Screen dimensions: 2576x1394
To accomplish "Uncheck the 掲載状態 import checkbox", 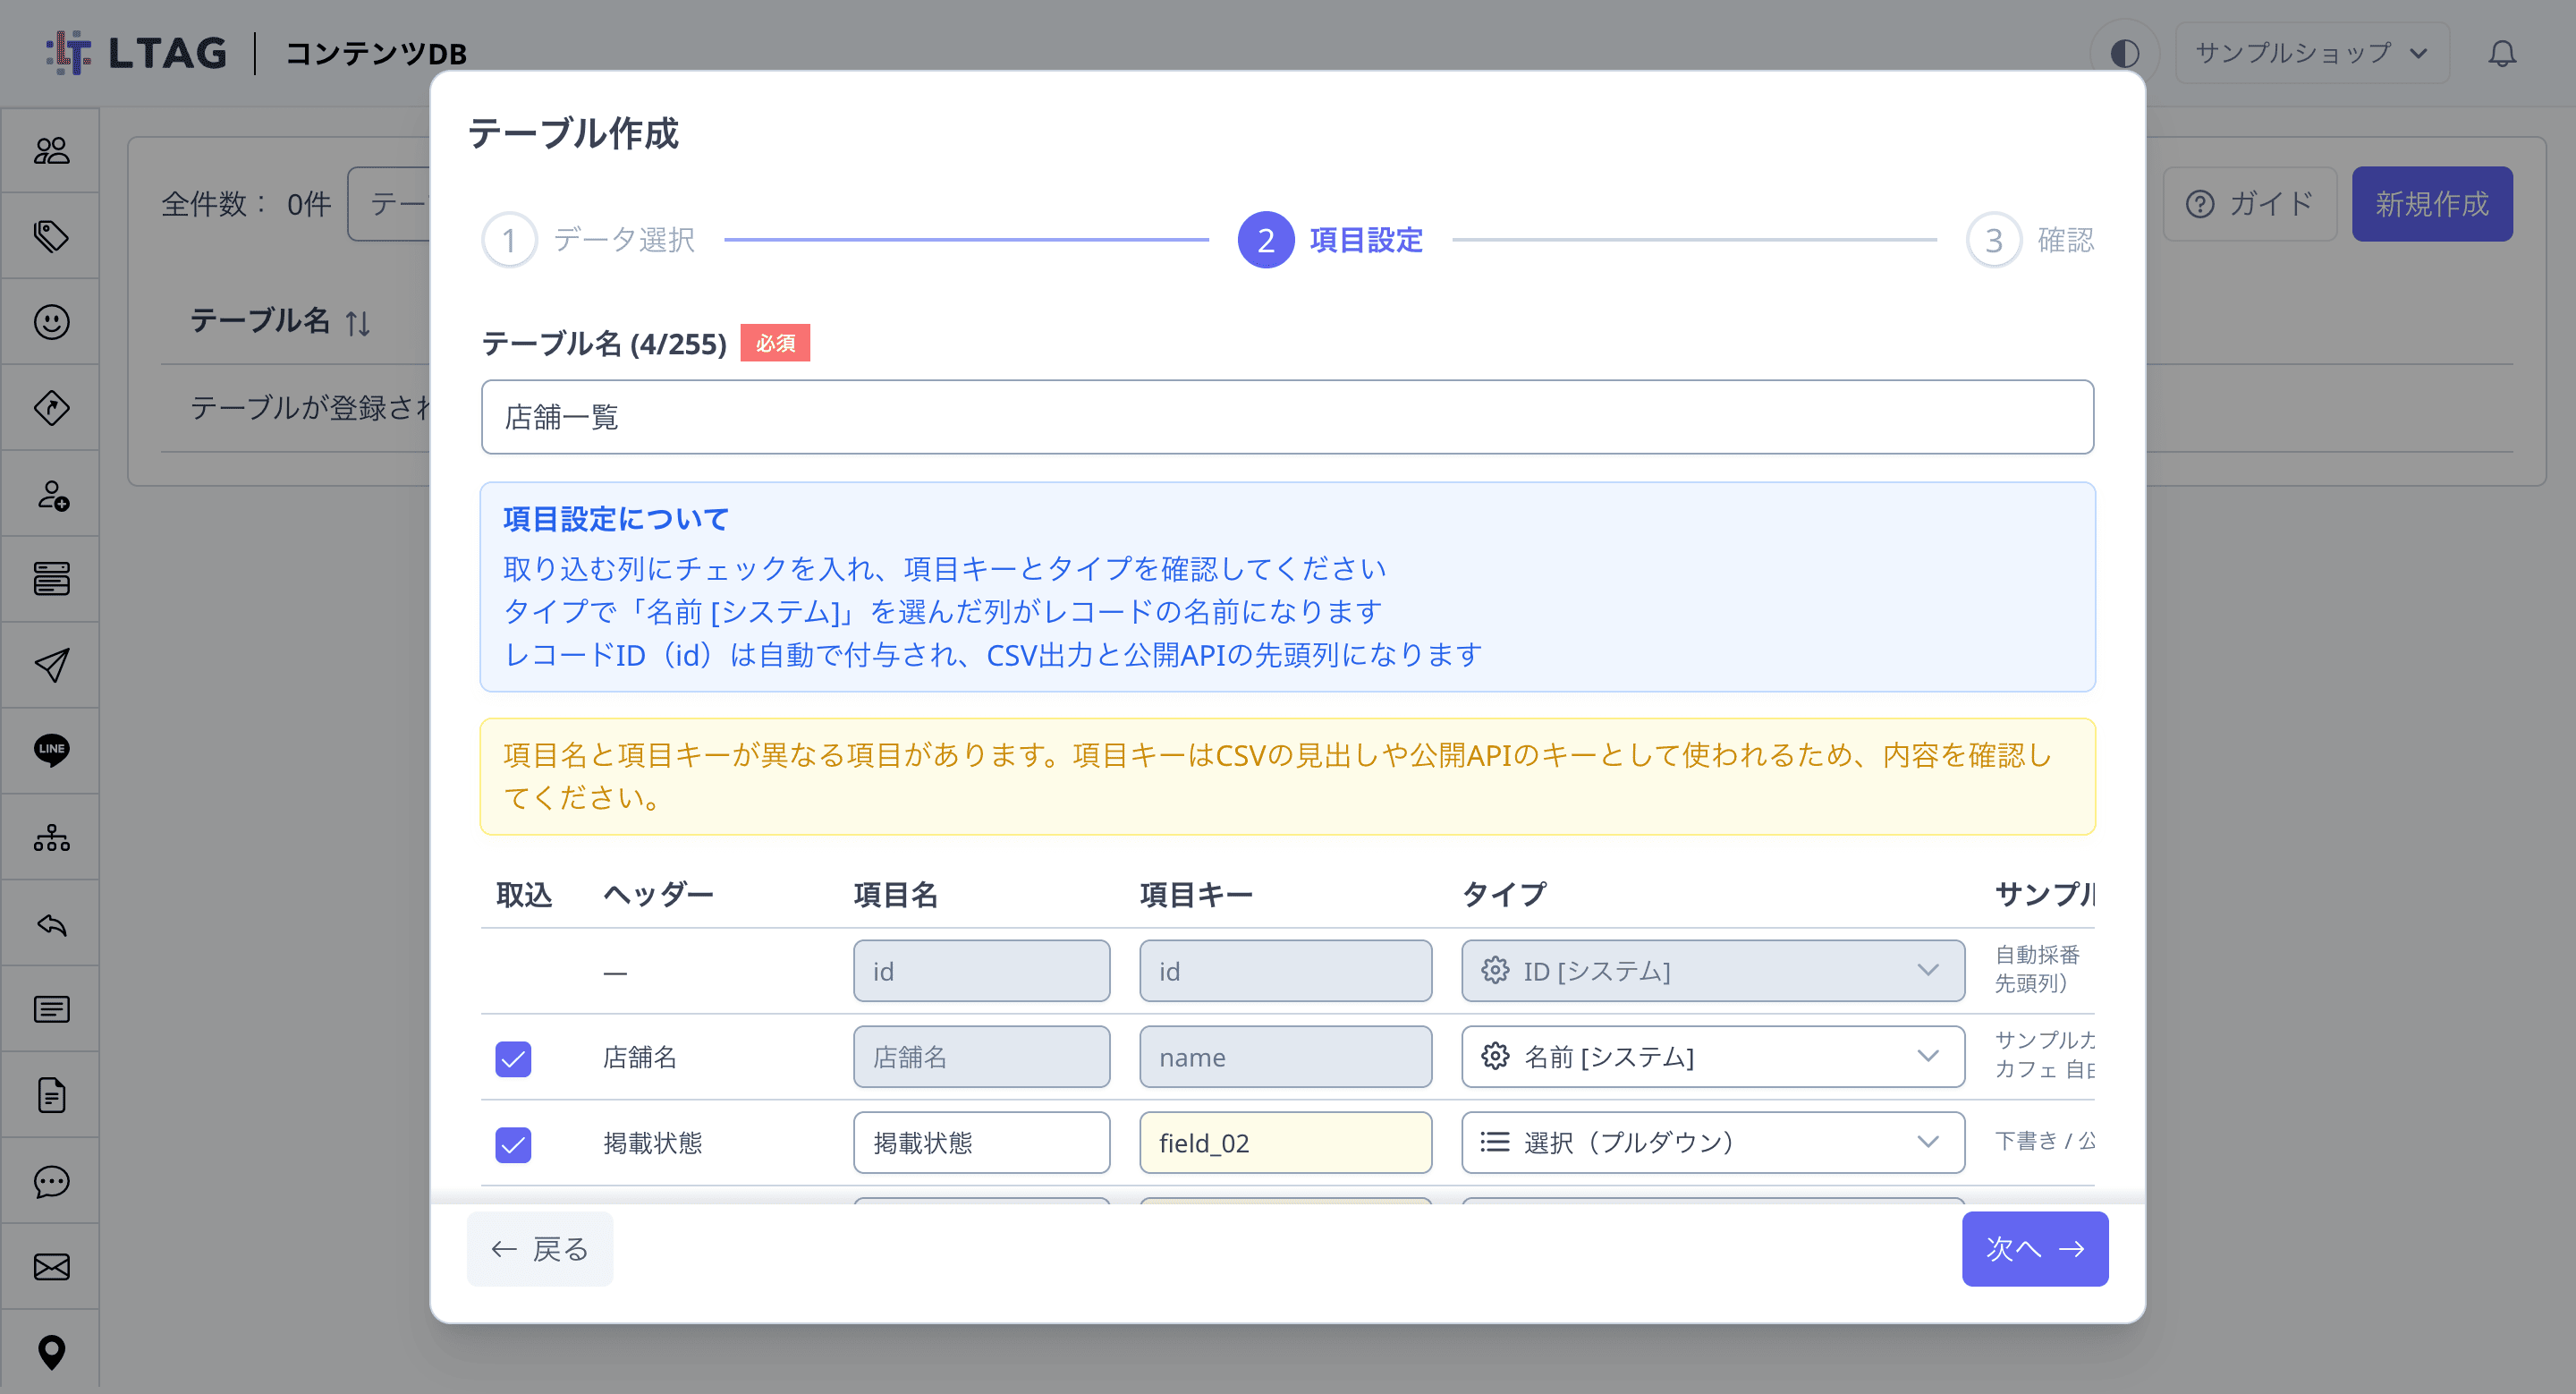I will (513, 1144).
